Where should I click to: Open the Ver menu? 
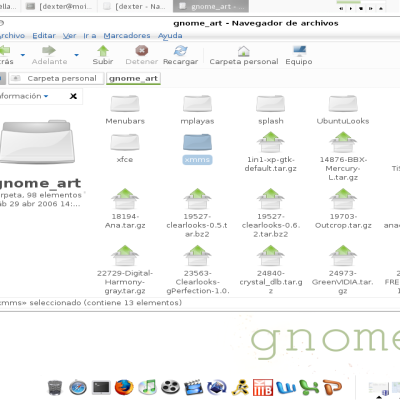(x=69, y=35)
